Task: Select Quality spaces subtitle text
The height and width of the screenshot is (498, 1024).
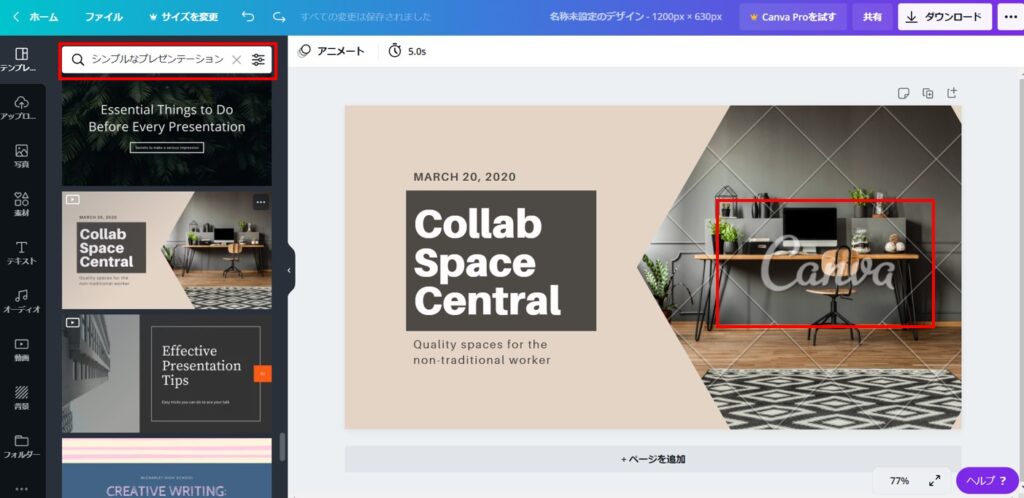Action: pos(482,352)
